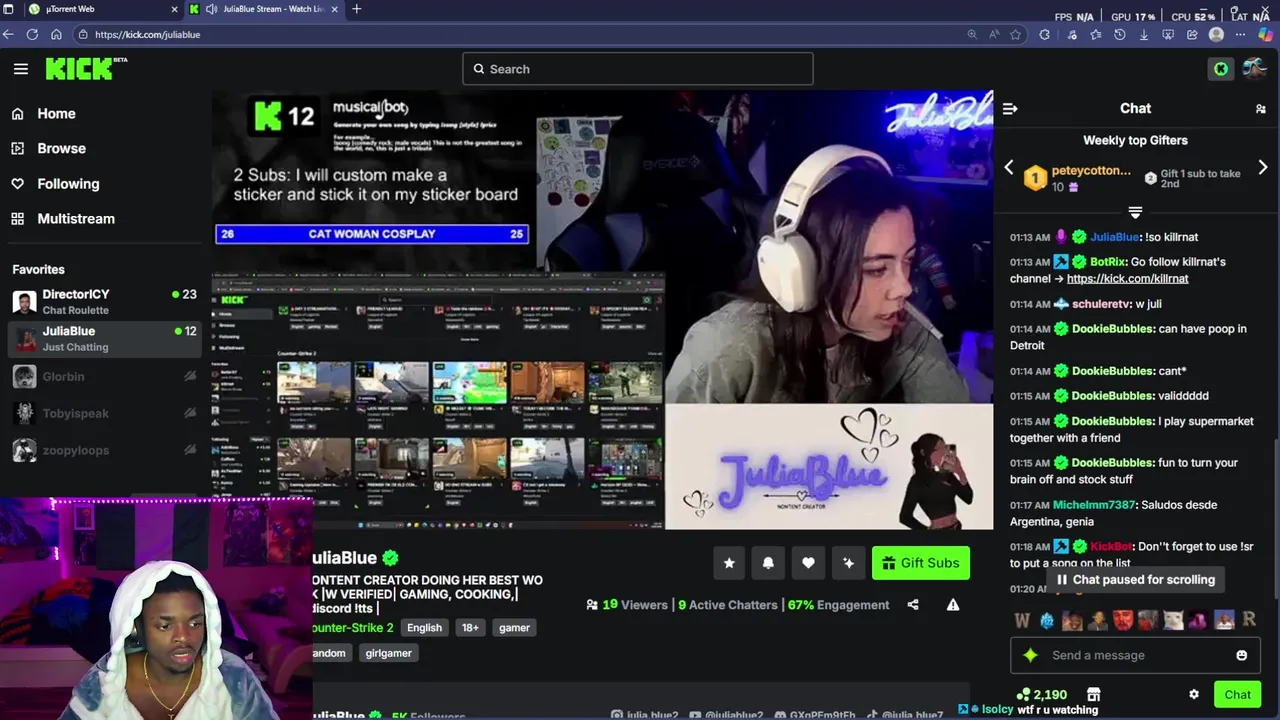Collapse the Weekly top Gifters section

tap(1135, 212)
